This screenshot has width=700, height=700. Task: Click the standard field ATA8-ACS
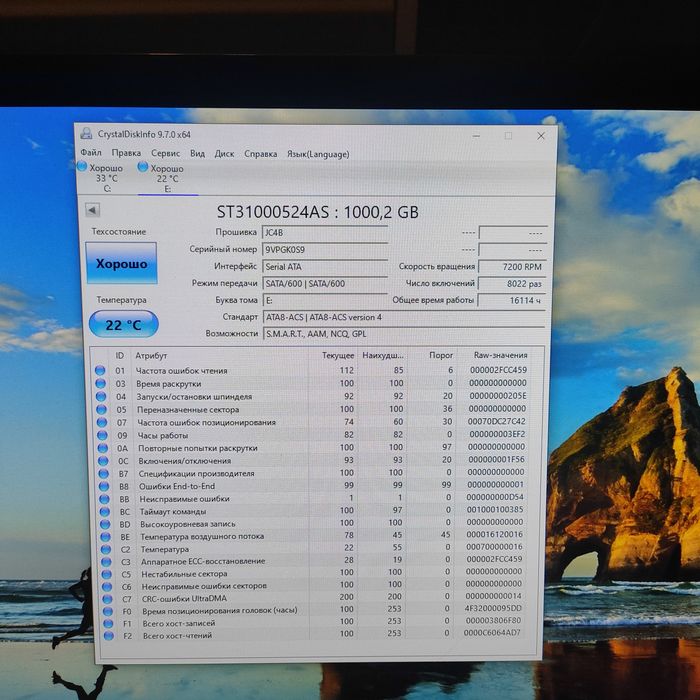[404, 317]
